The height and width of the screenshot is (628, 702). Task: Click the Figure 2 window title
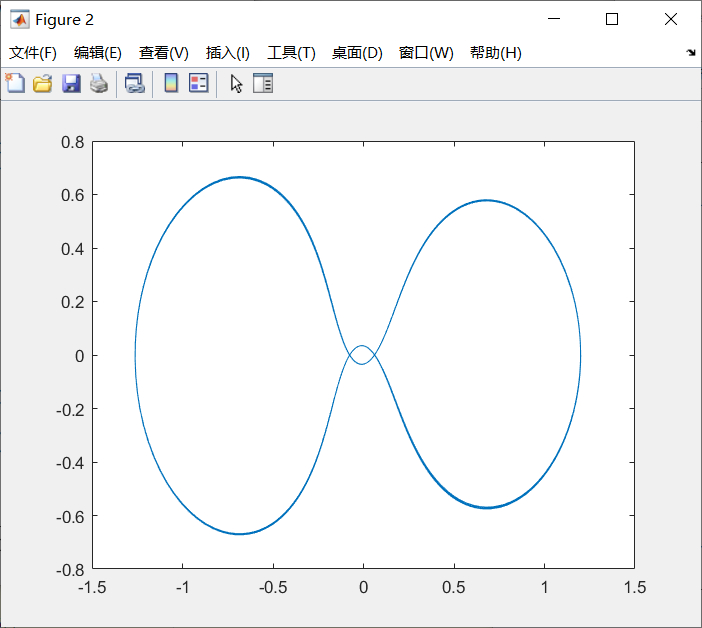point(64,20)
